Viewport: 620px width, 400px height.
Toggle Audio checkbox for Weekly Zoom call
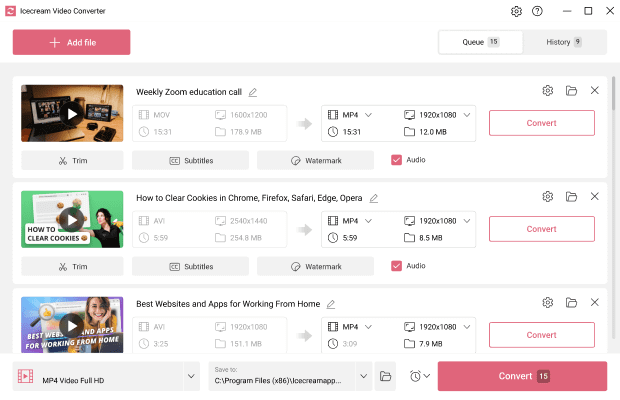(x=396, y=160)
